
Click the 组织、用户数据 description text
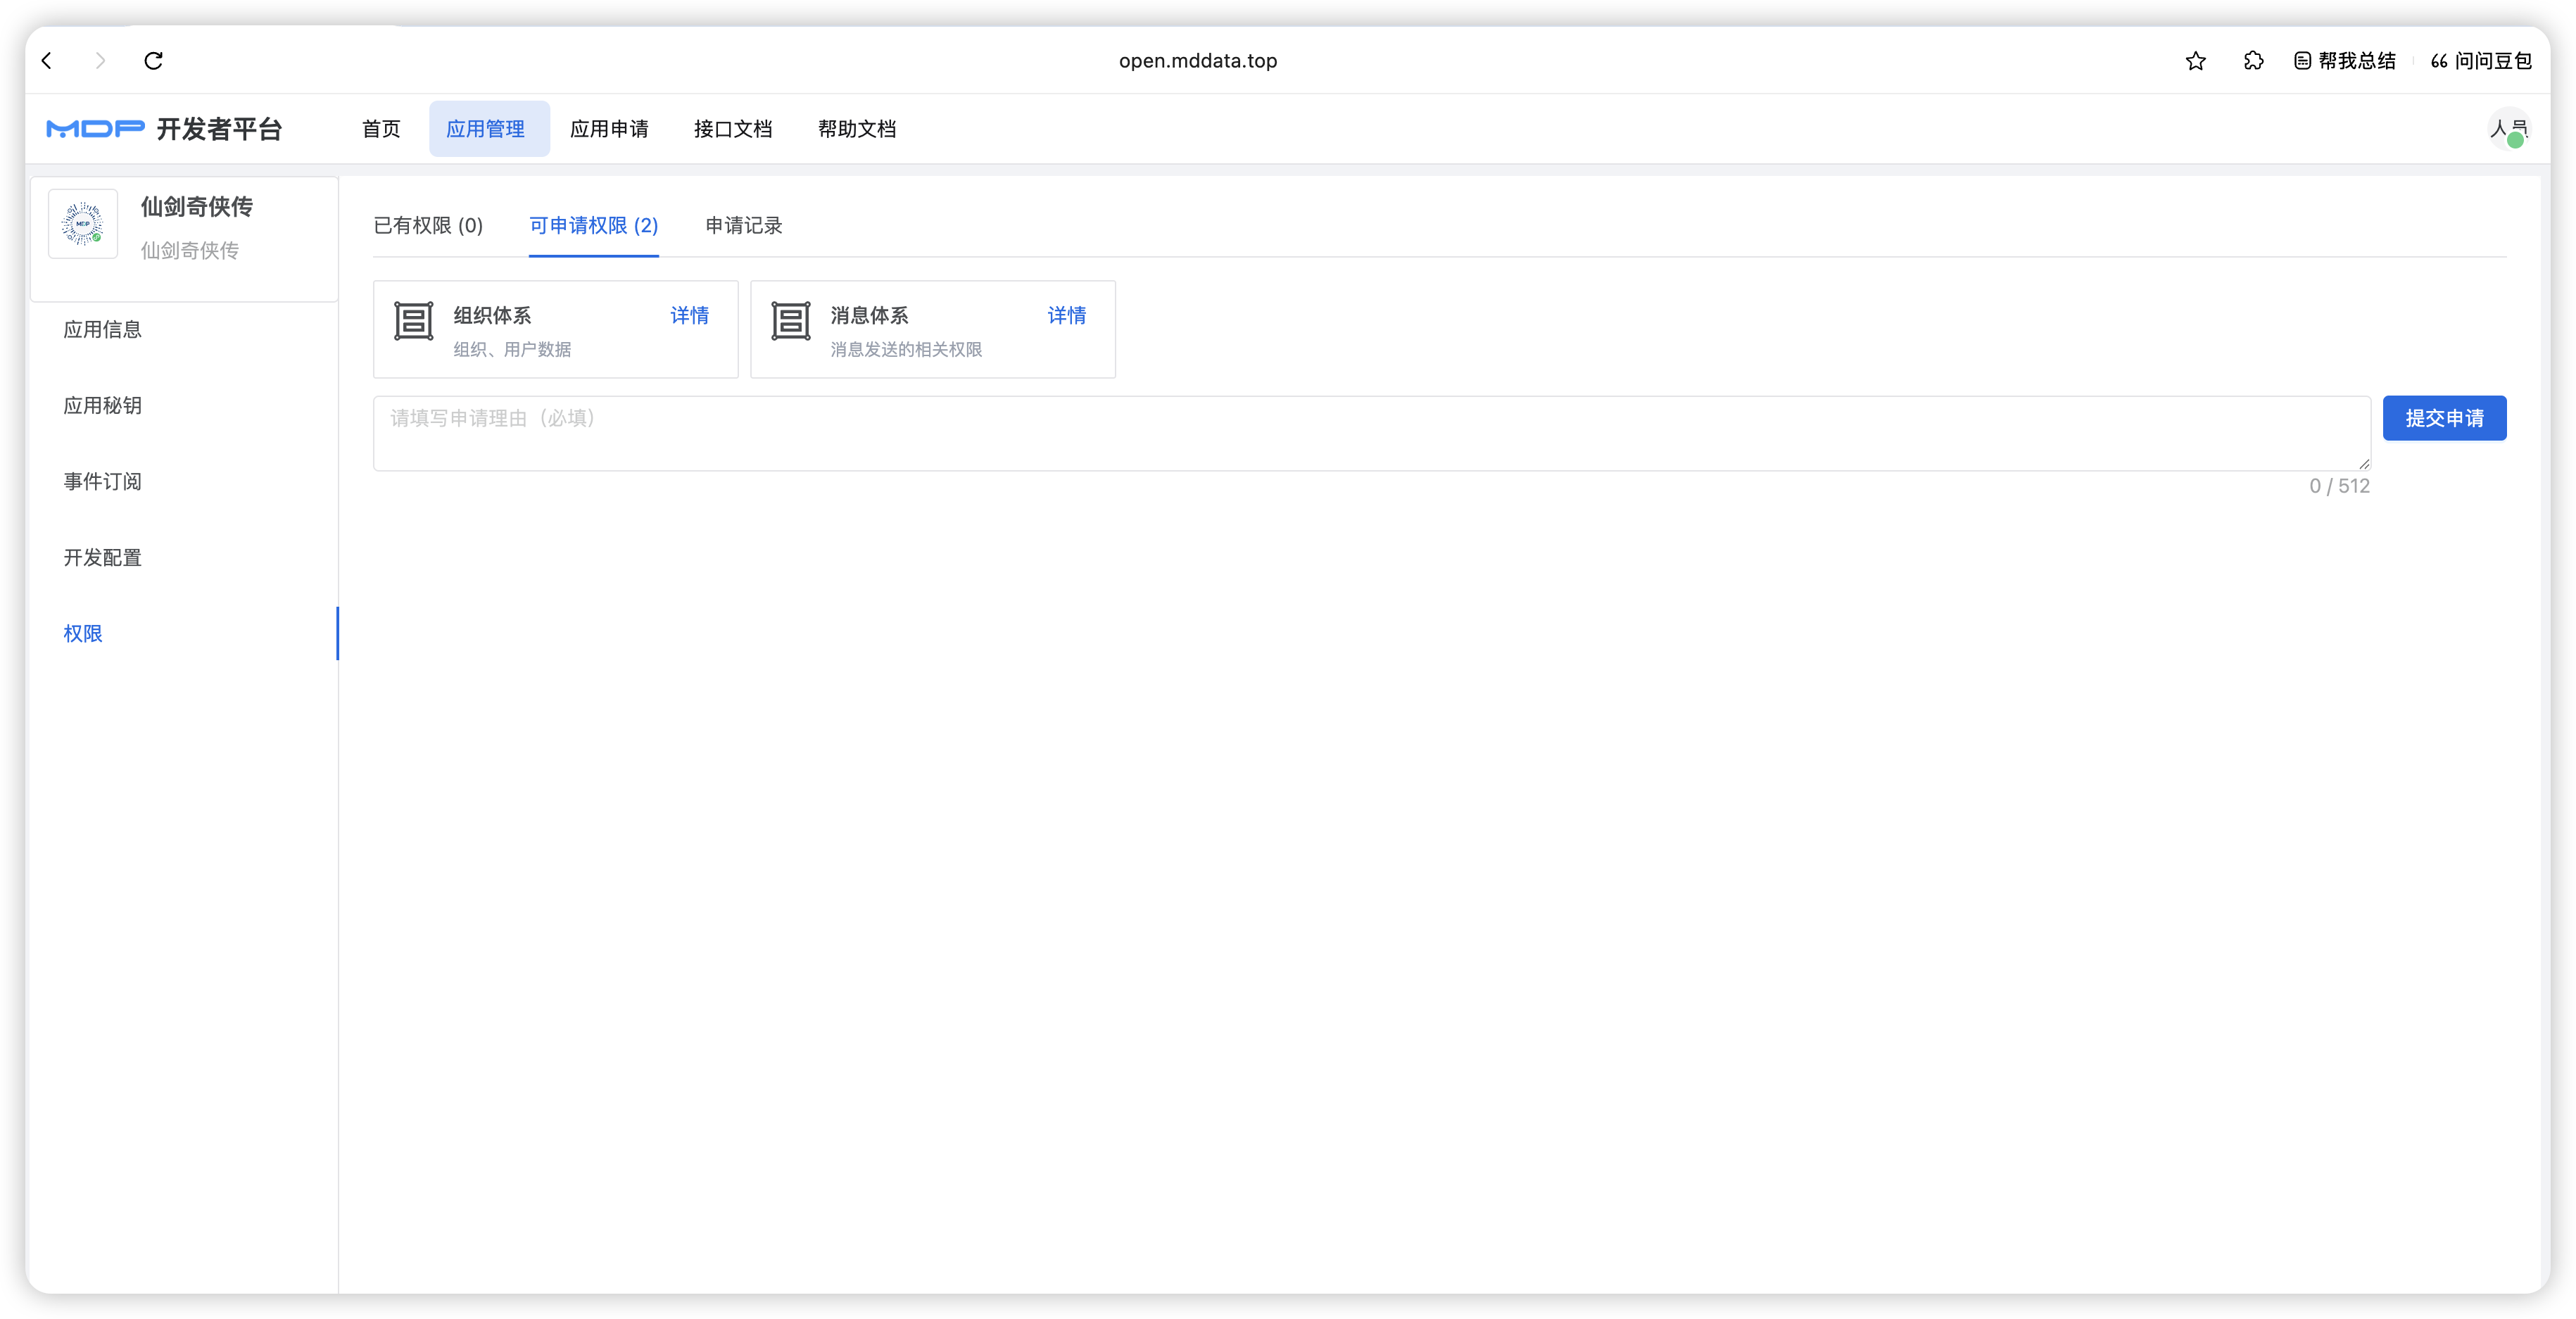(x=512, y=349)
